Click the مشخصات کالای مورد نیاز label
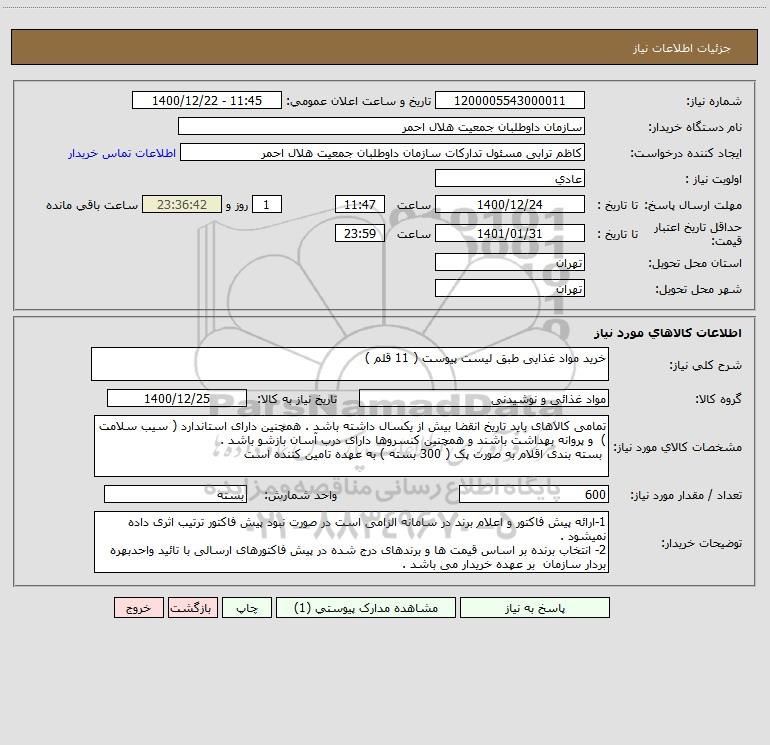This screenshot has width=770, height=745. (678, 447)
